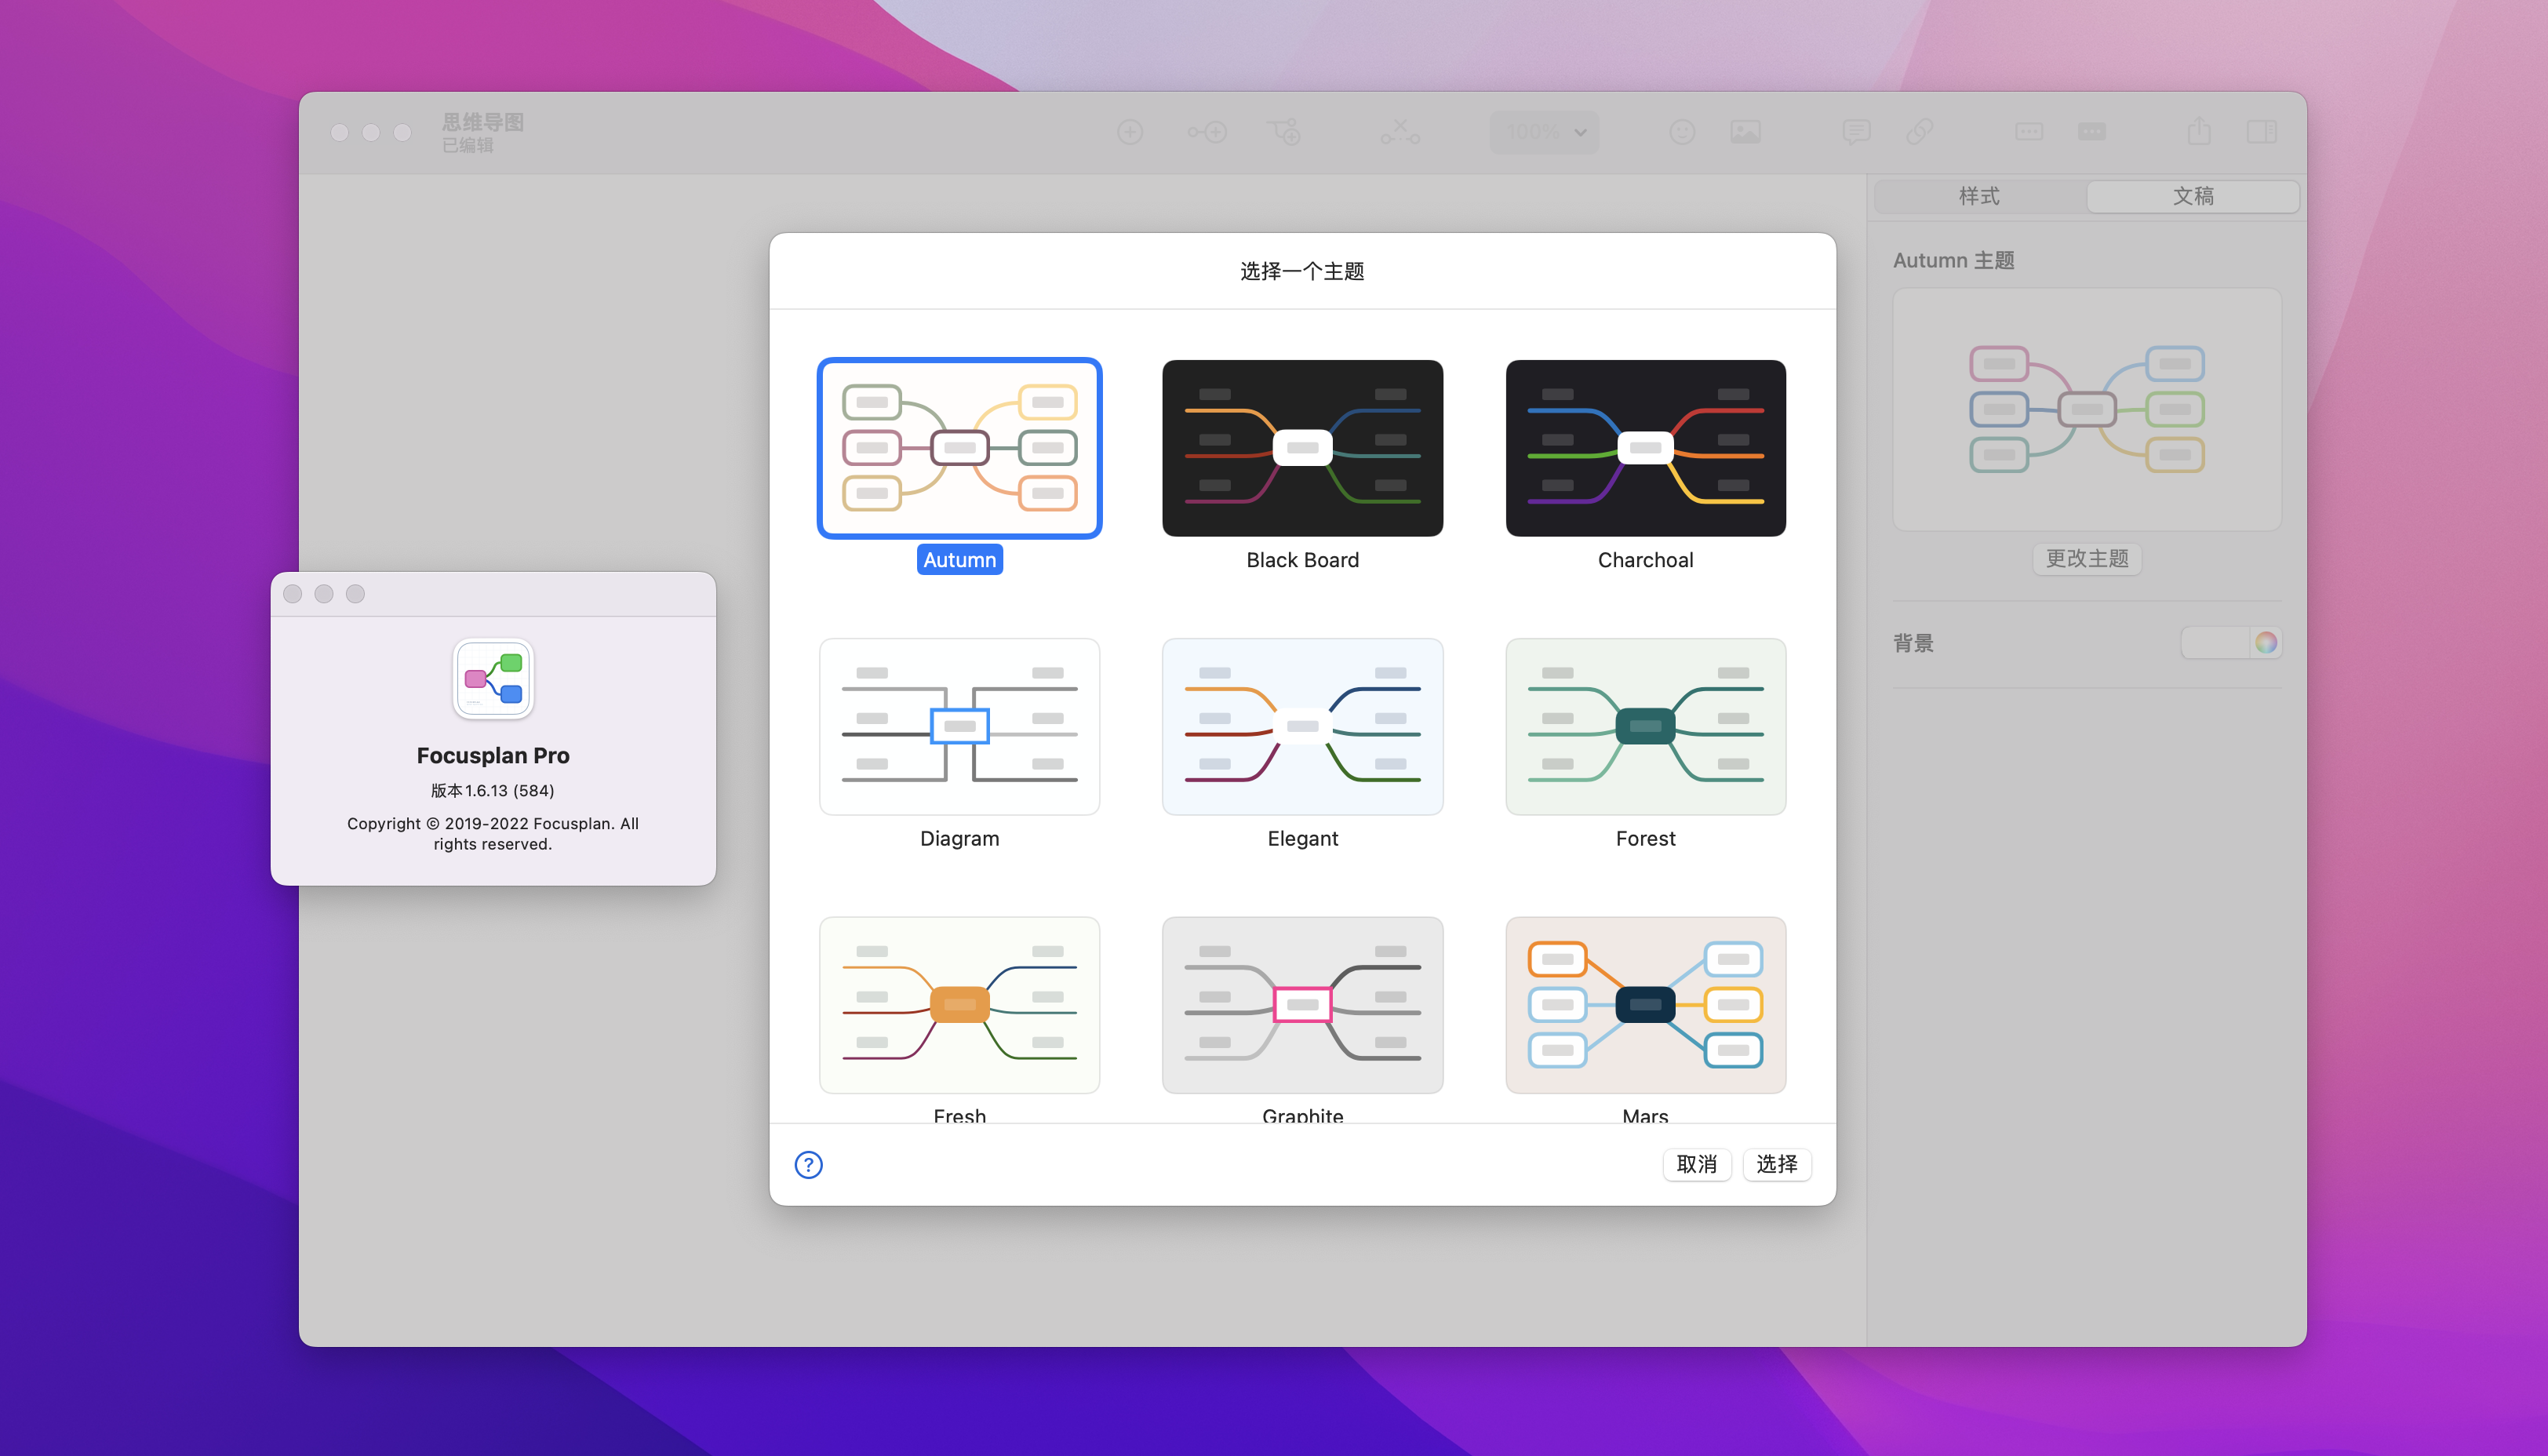The height and width of the screenshot is (1456, 2548).
Task: Click the Autumn label text
Action: [x=959, y=560]
